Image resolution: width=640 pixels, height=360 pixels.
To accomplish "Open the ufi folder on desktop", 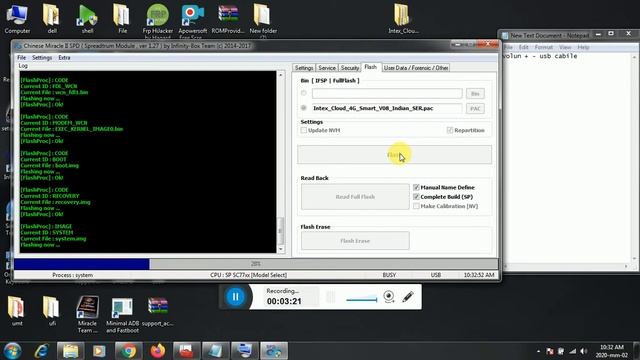I will tap(52, 310).
